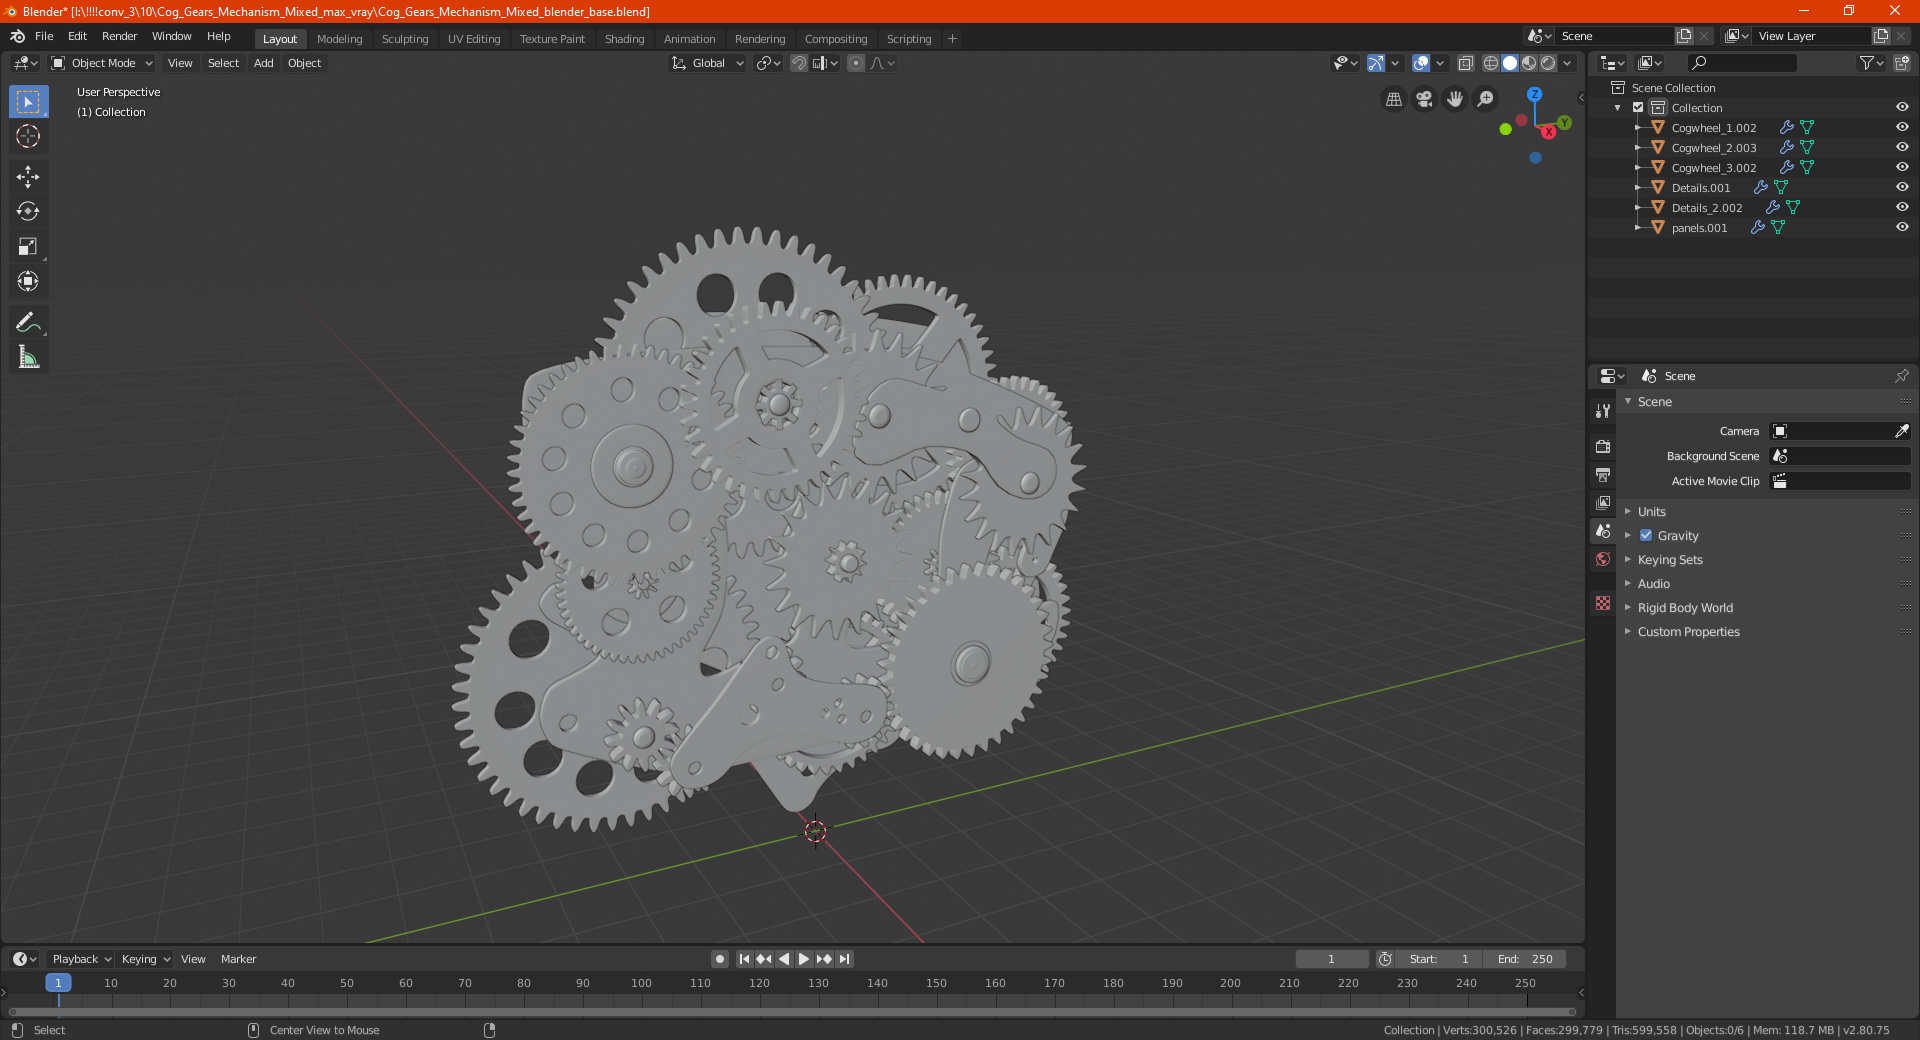The image size is (1920, 1040).
Task: Click the viewport Select menu
Action: click(223, 63)
